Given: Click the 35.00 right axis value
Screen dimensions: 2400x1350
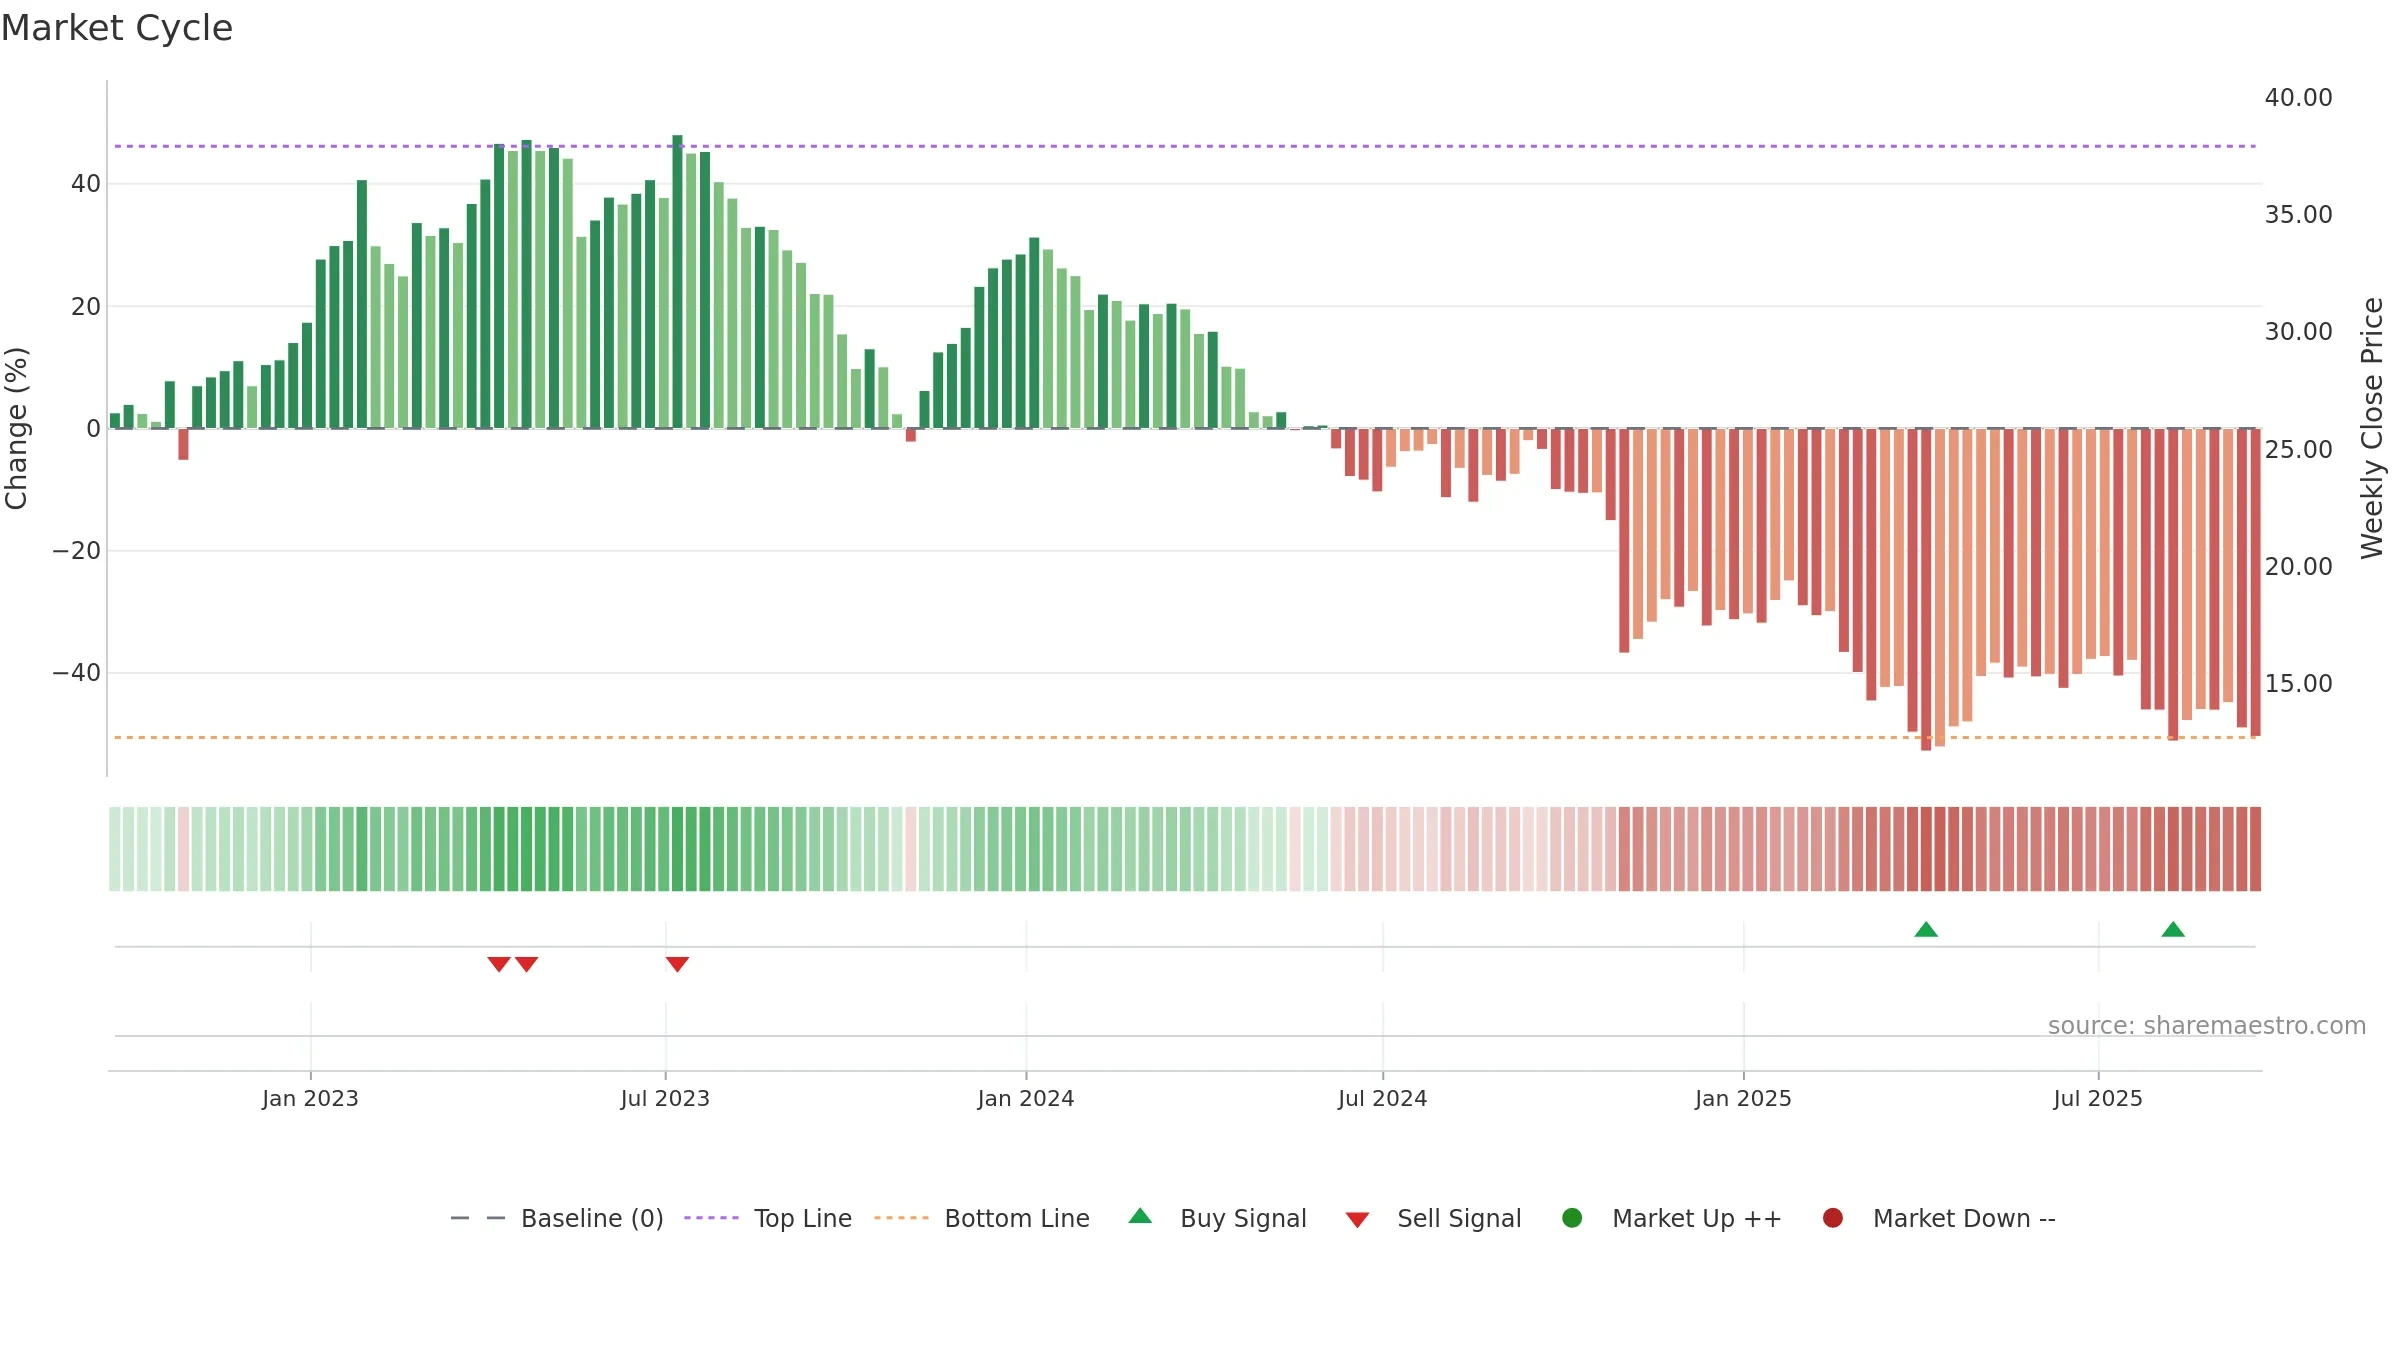Looking at the screenshot, I should (x=2298, y=215).
